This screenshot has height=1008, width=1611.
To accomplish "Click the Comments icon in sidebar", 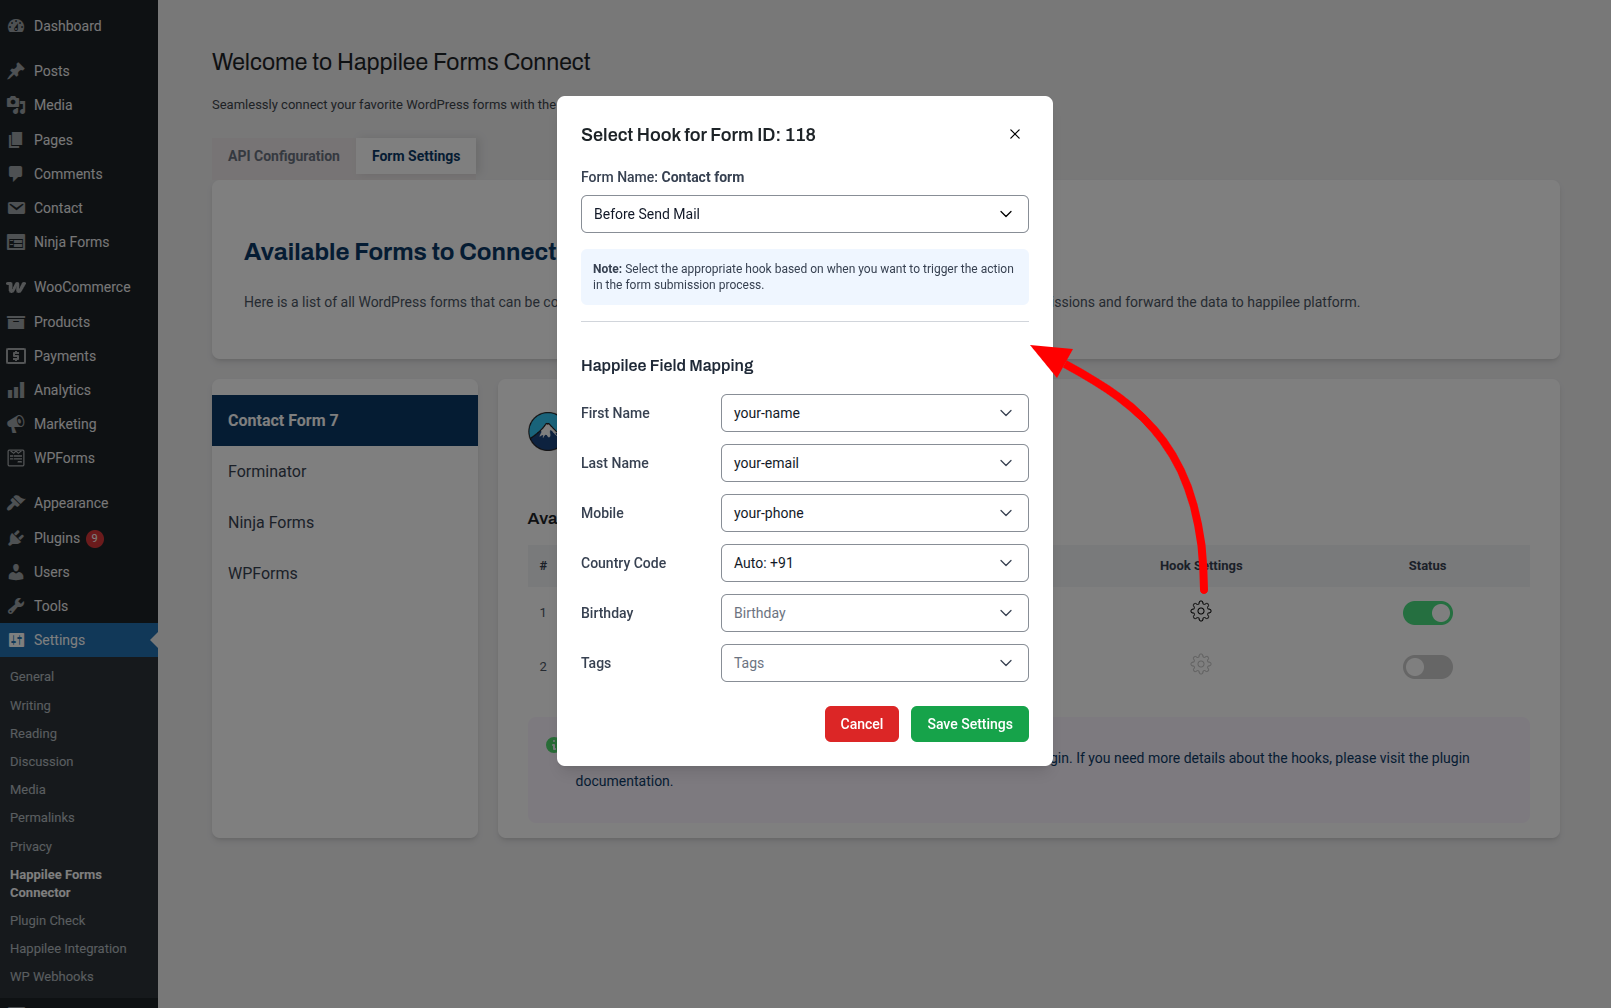I will coord(16,173).
